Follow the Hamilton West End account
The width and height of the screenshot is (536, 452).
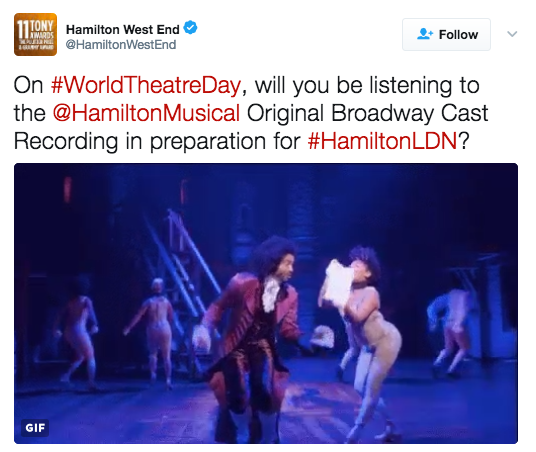(446, 35)
